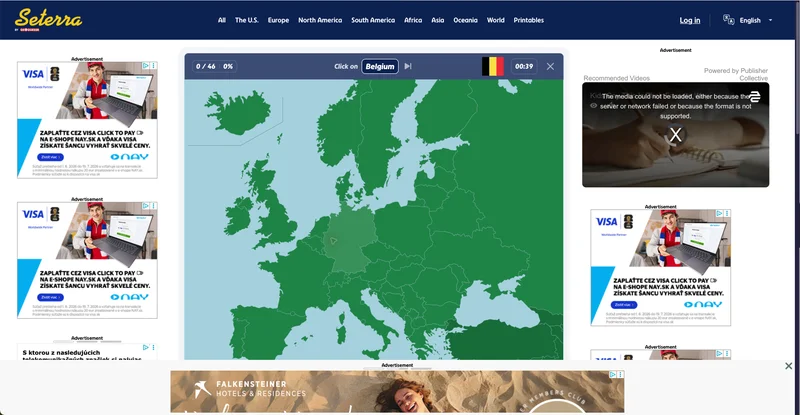
Task: Open the World menu
Action: point(495,20)
